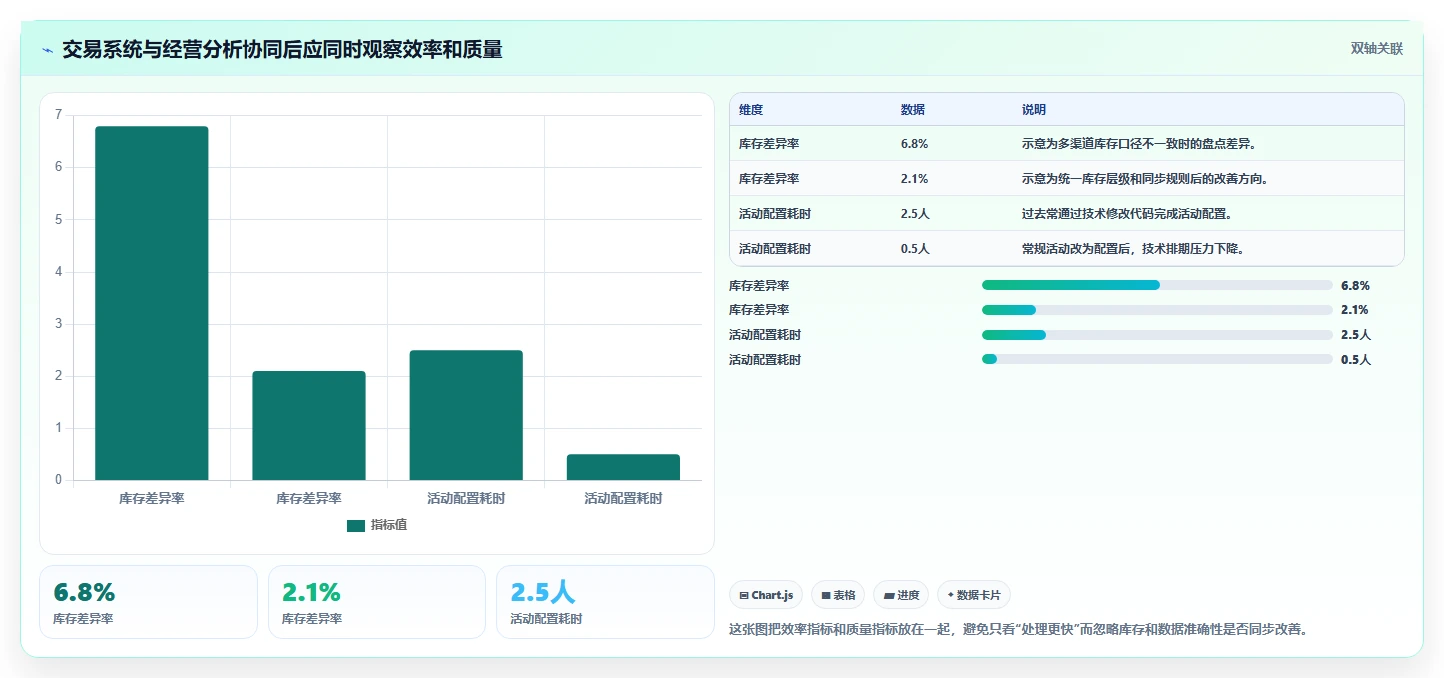Viewport: 1444px width, 678px height.
Task: Click the y-axis label 7 on the chart
Action: 58,115
